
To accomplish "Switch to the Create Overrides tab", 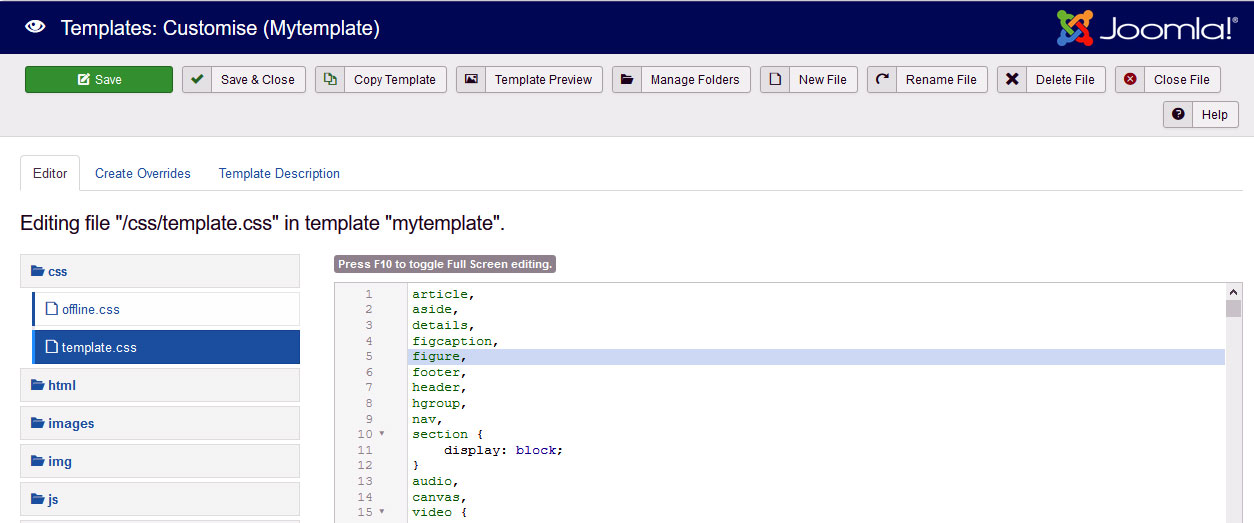I will [x=142, y=174].
